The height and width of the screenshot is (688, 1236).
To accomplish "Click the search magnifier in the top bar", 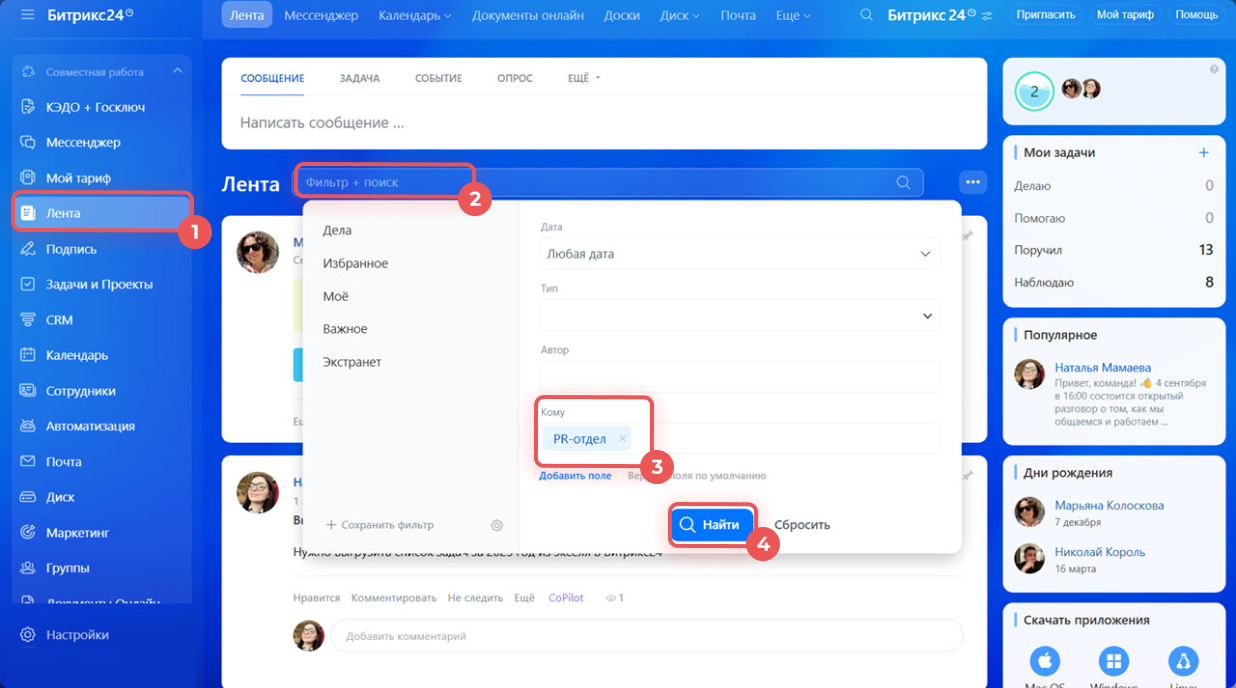I will coord(867,15).
